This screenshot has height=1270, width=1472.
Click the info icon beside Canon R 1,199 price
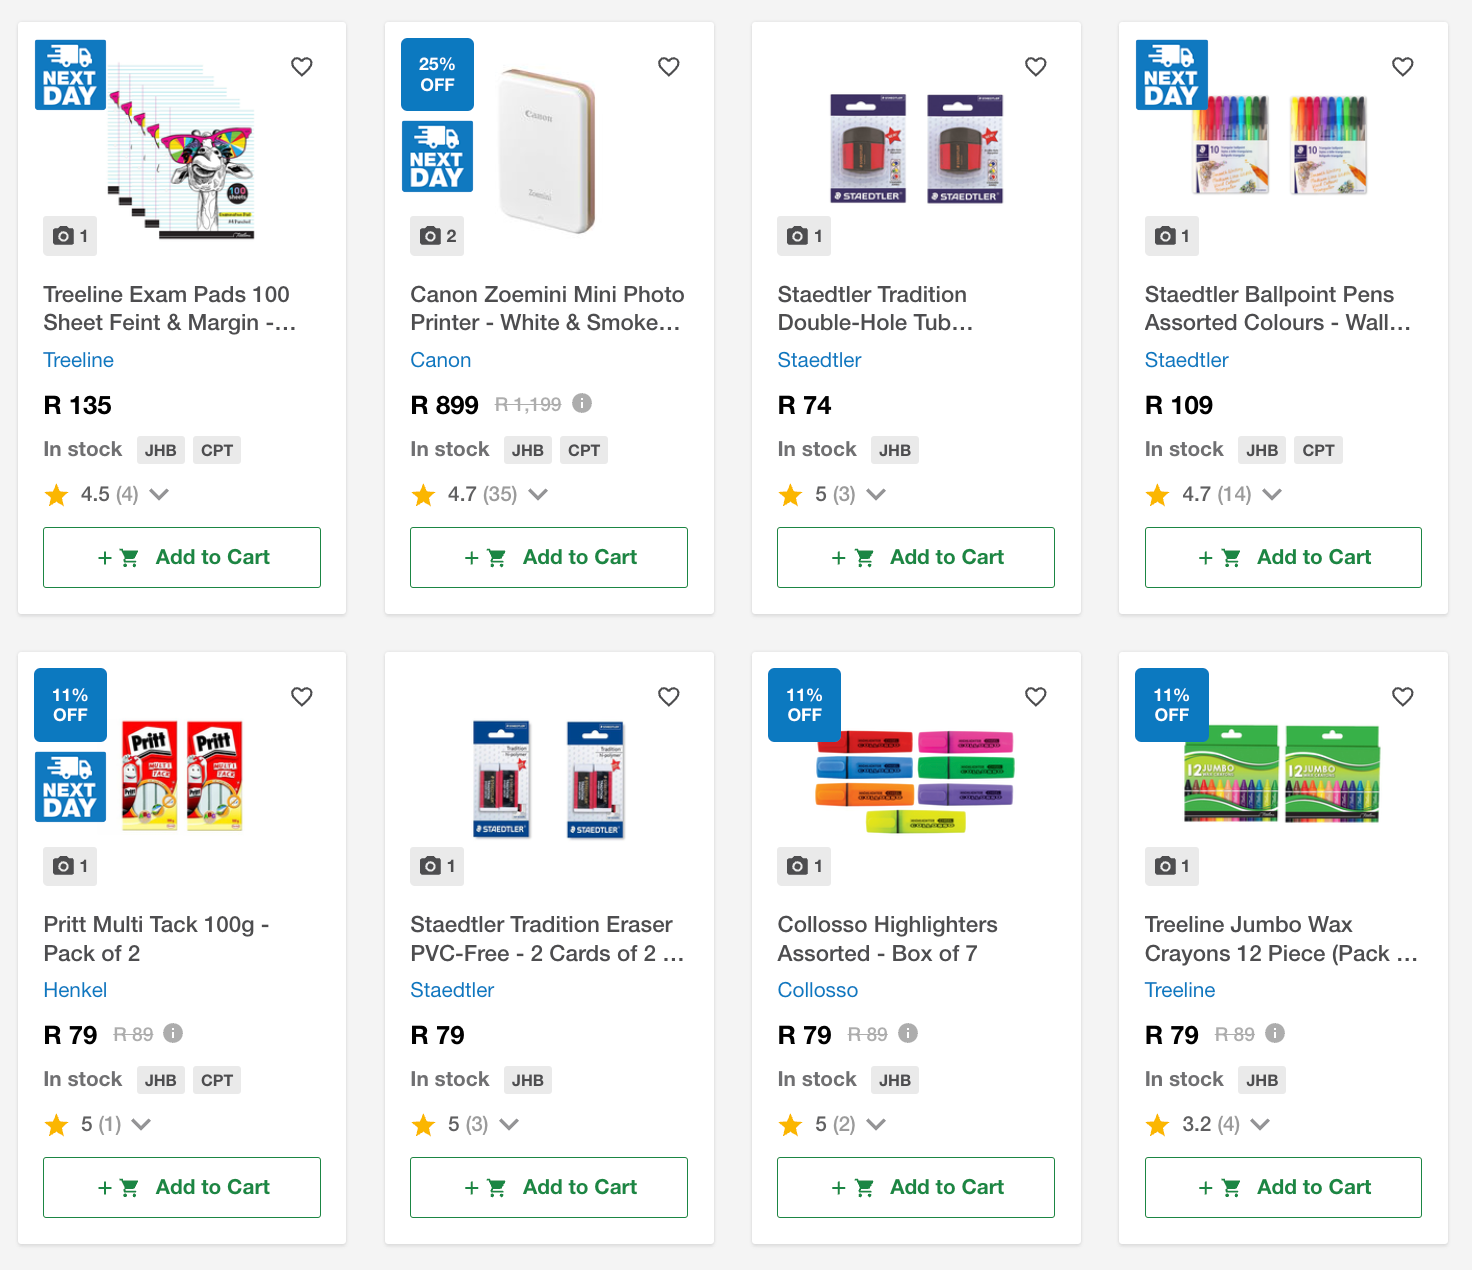582,403
